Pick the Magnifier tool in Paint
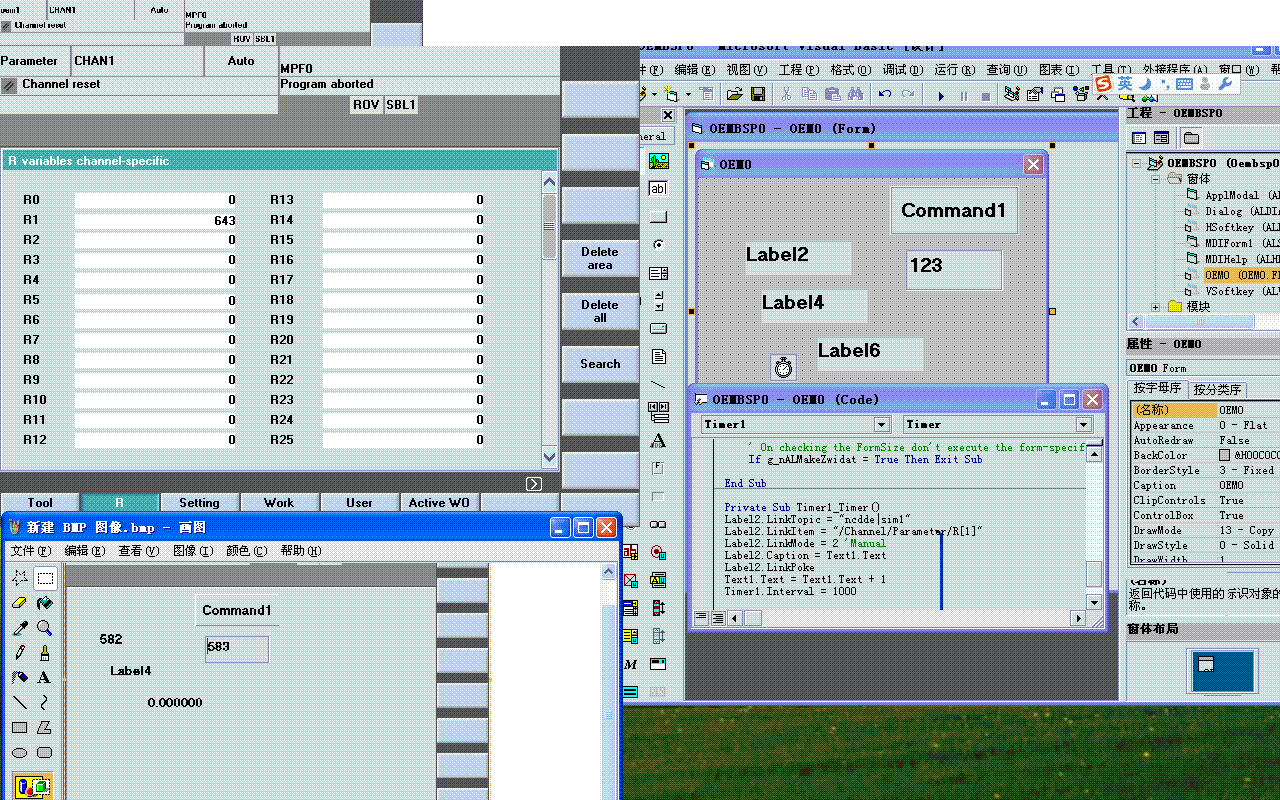Screen dimensions: 1280x800 [x=45, y=628]
